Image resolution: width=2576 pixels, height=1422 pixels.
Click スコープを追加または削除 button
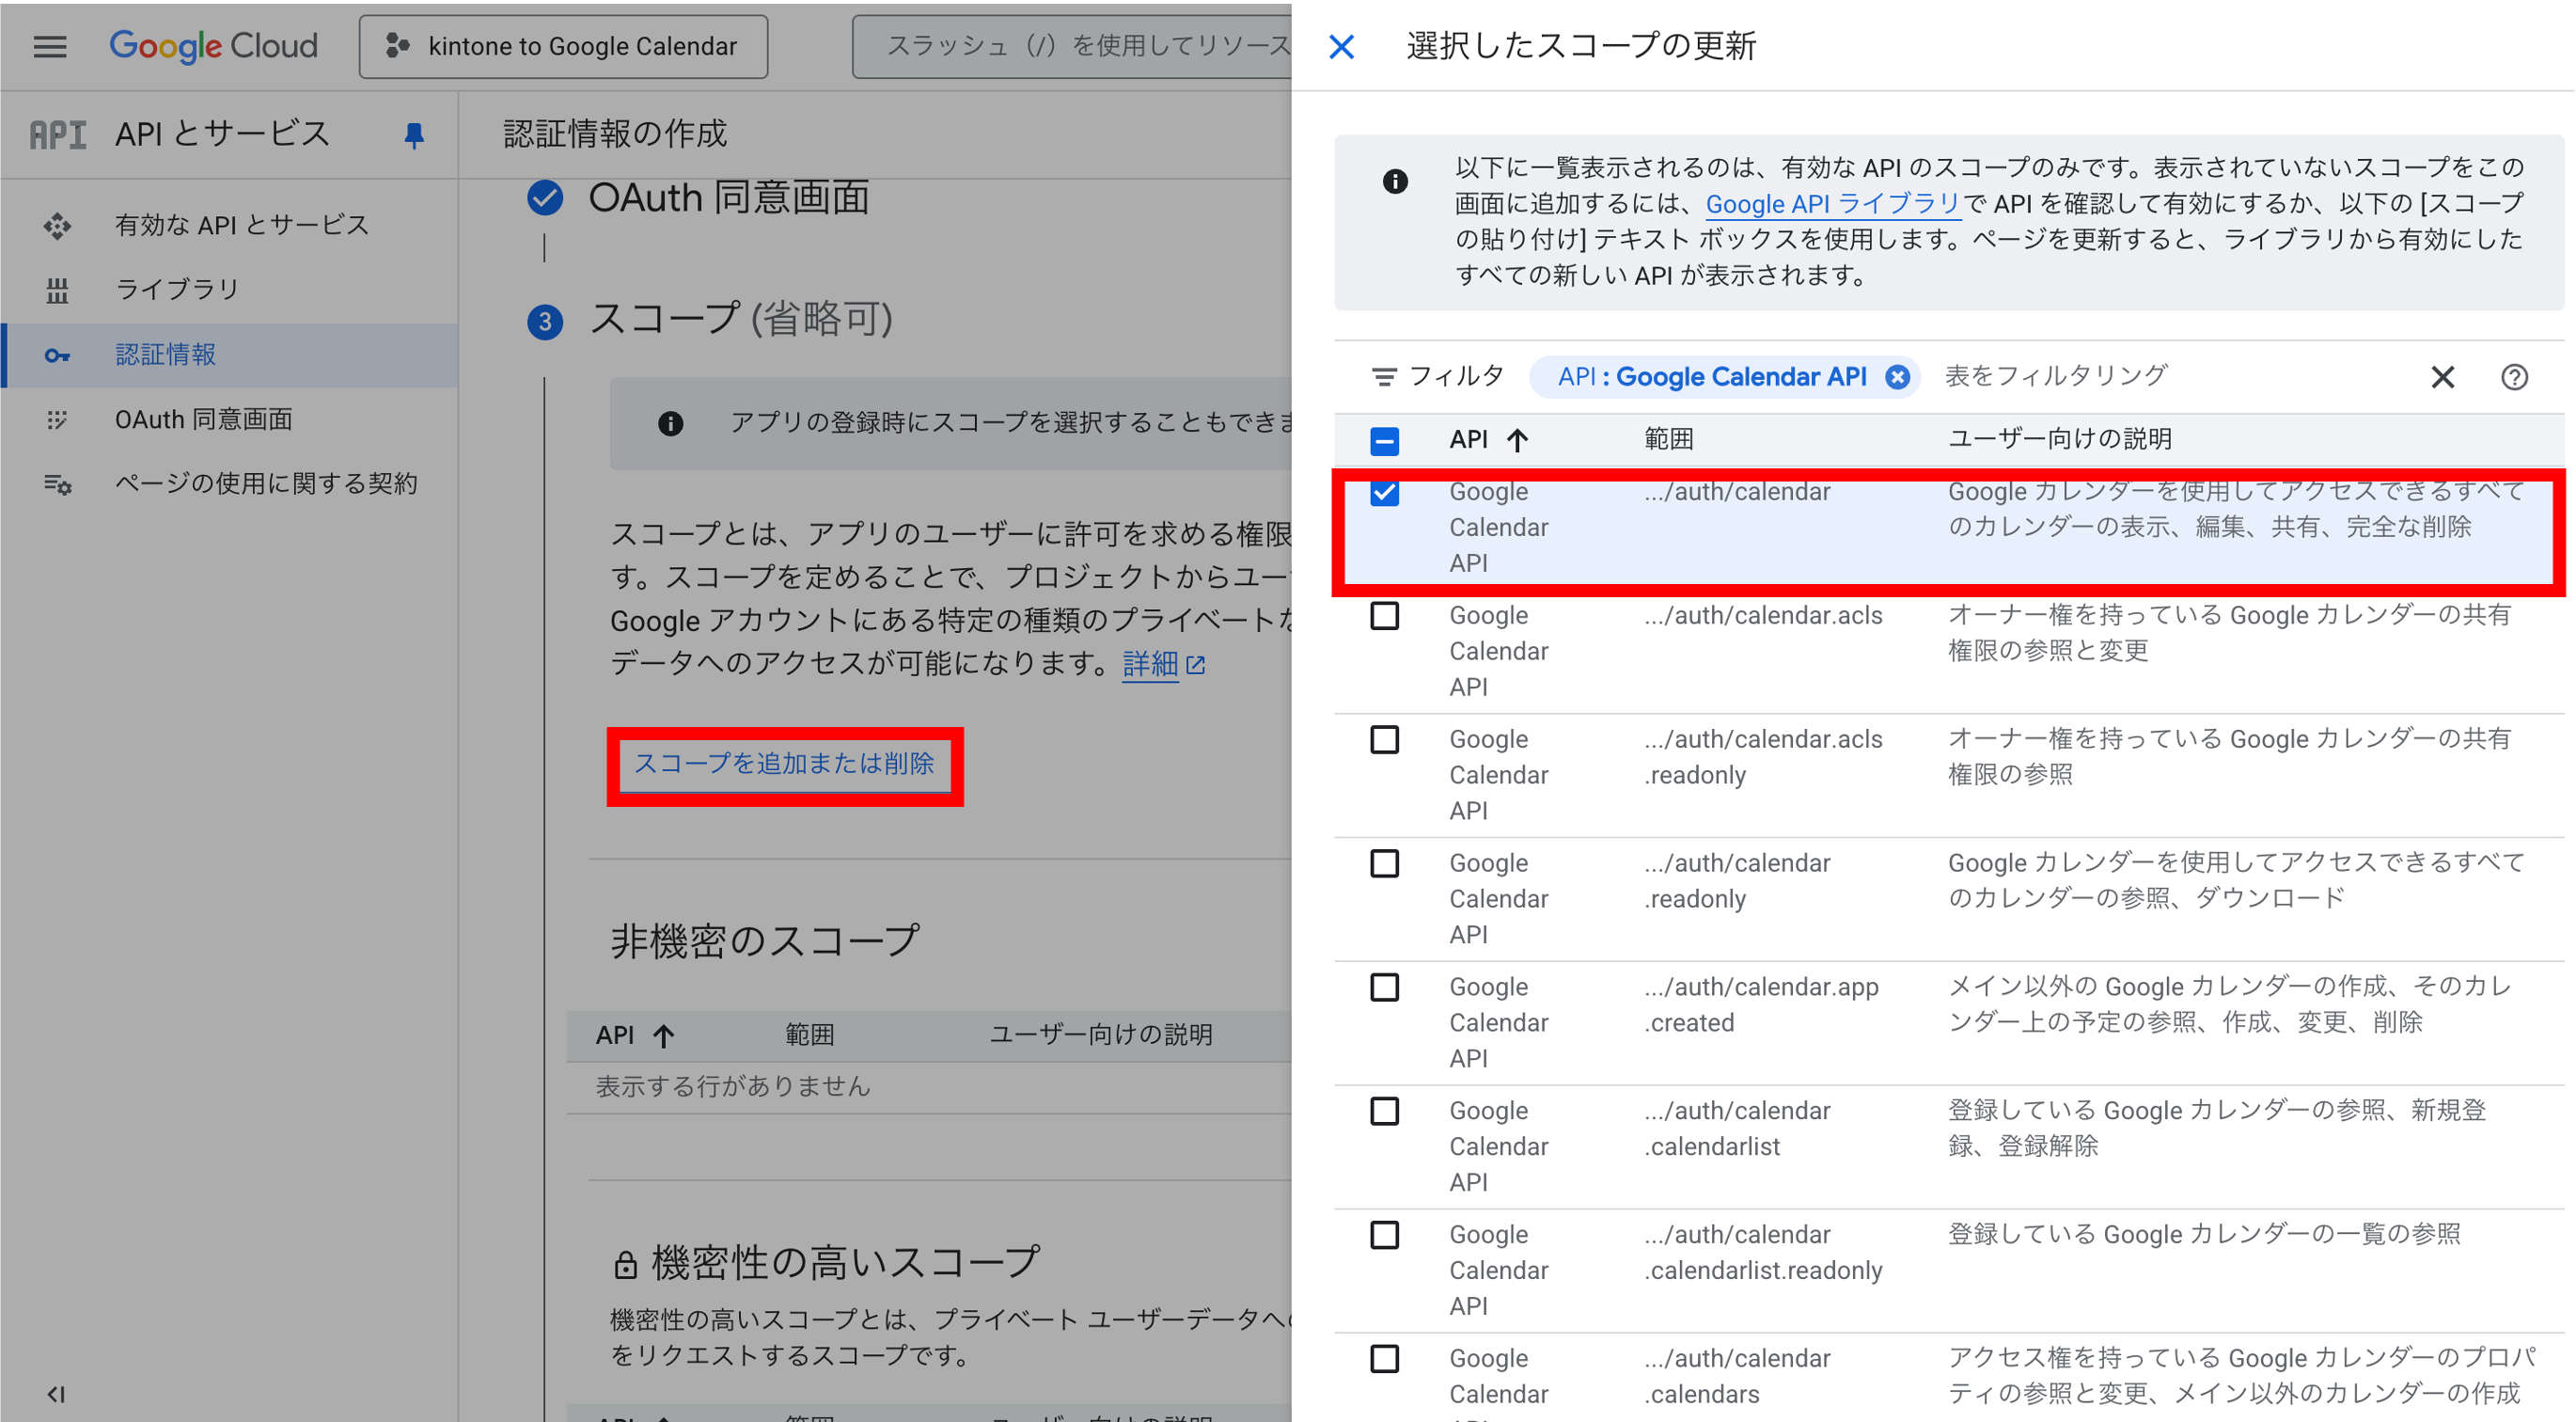[x=784, y=764]
